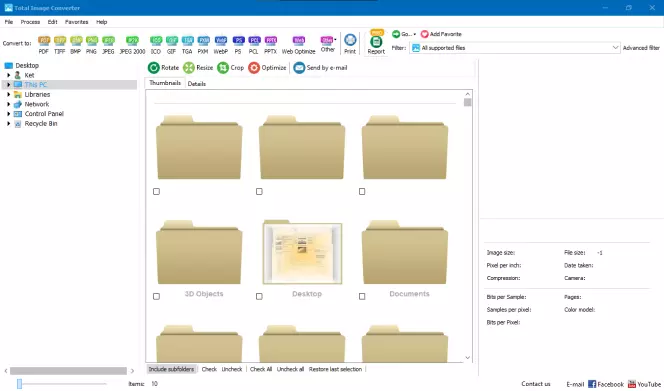Switch to the Details tab
Screen dimensions: 664x391
coord(196,84)
